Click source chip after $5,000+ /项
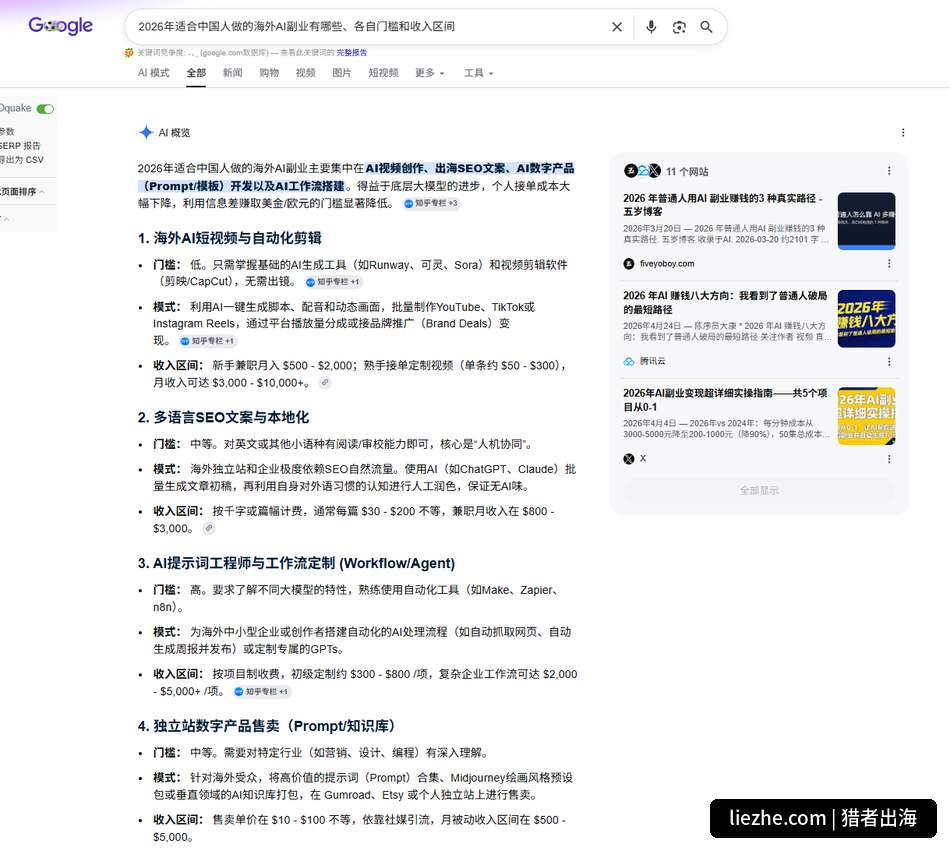The height and width of the screenshot is (851, 950). click(261, 691)
